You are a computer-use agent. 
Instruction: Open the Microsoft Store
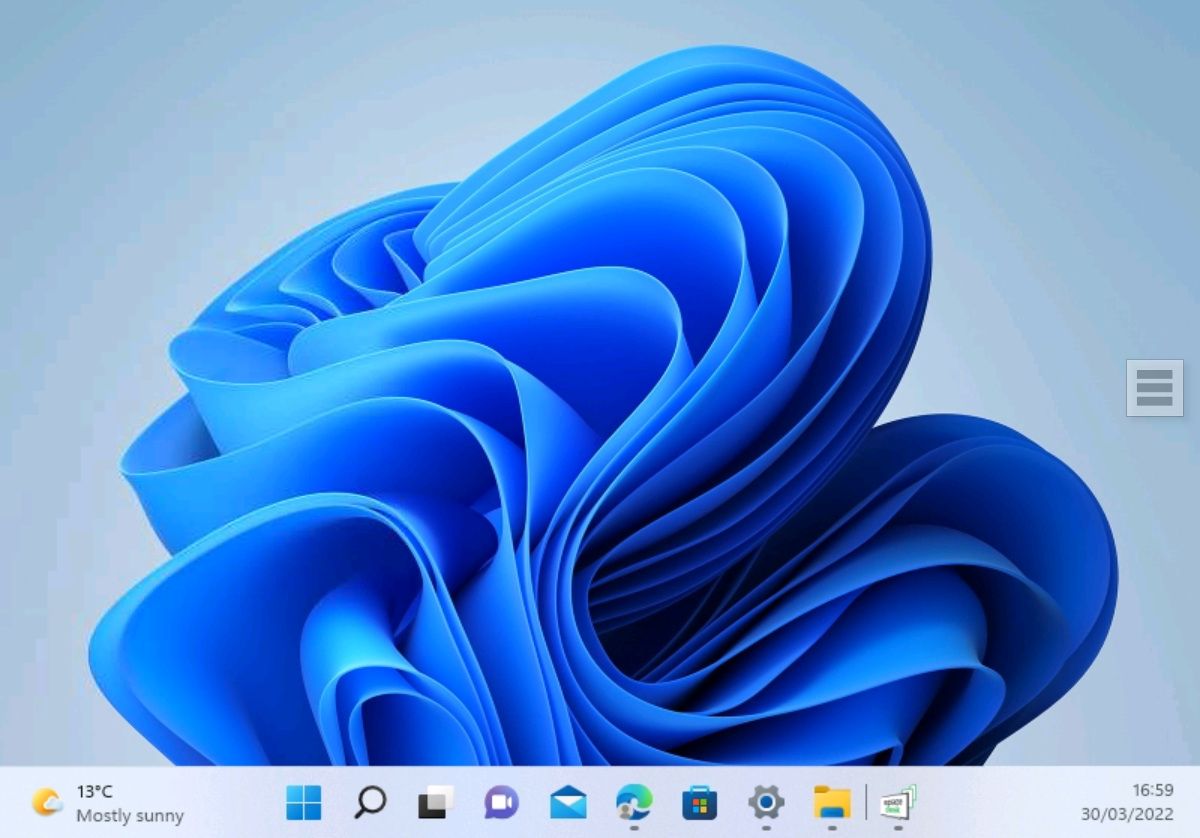tap(698, 803)
